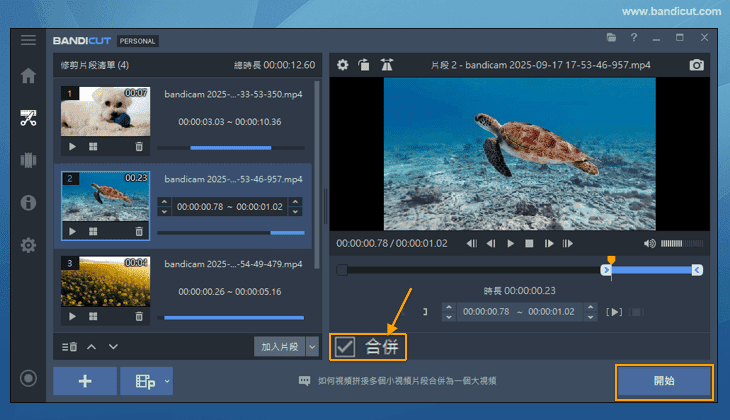This screenshot has width=730, height=420.
Task: Click the 開始 start button
Action: (664, 381)
